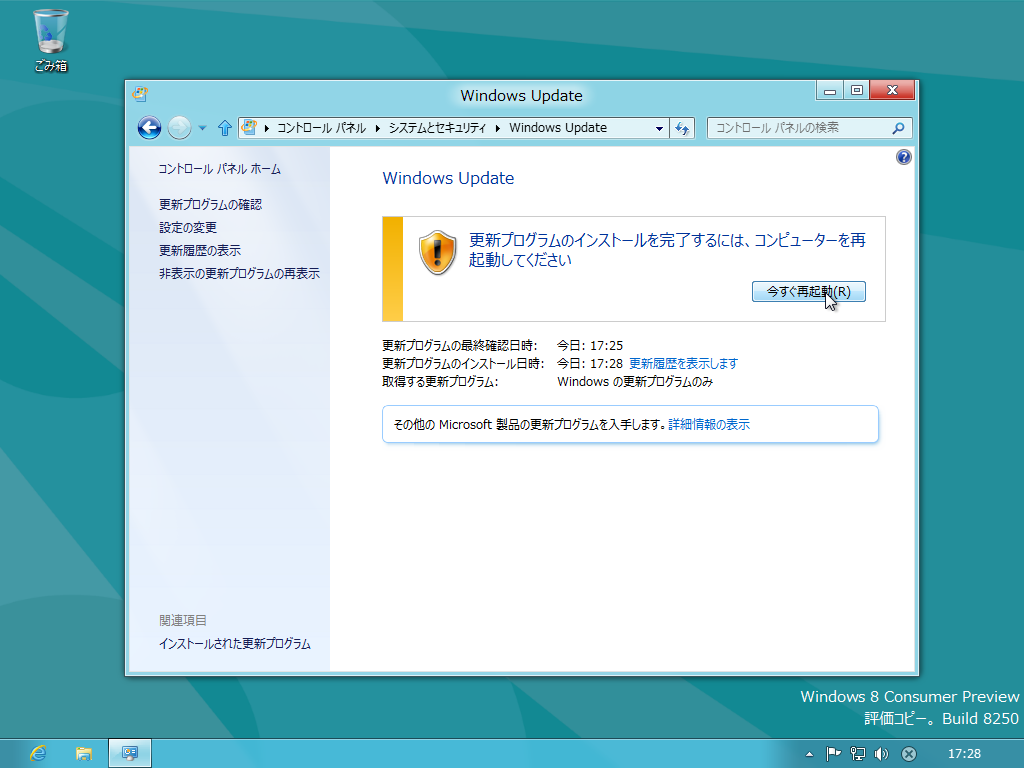The width and height of the screenshot is (1024, 768).
Task: Expand the root breadcrumb arrow before コントロール パネル
Action: click(x=267, y=128)
